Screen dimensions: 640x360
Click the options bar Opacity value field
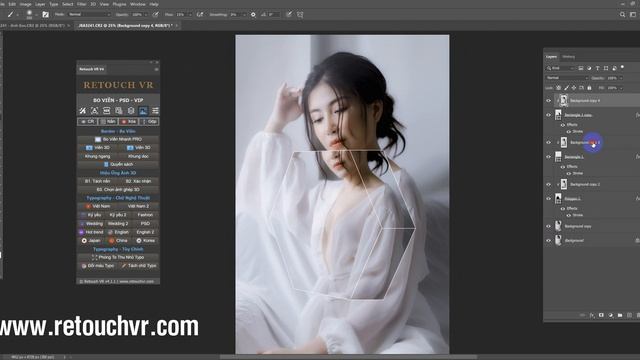point(136,14)
